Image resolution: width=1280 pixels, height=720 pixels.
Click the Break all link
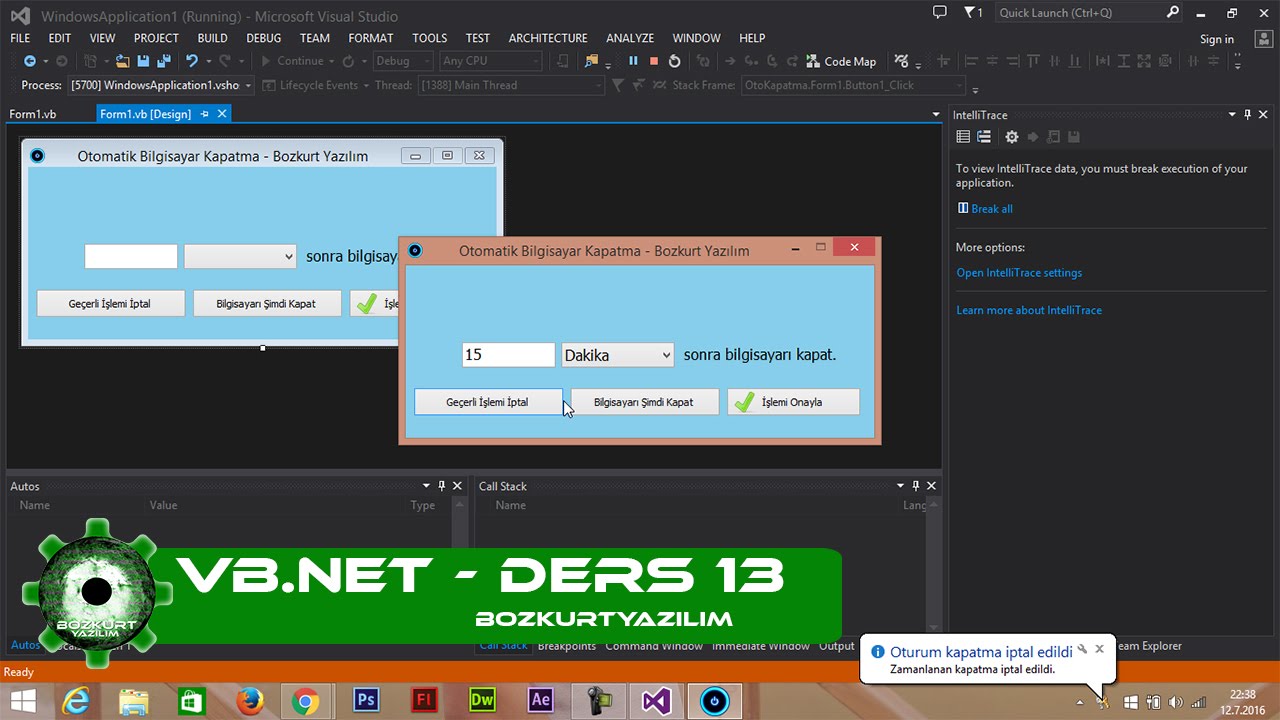[992, 209]
